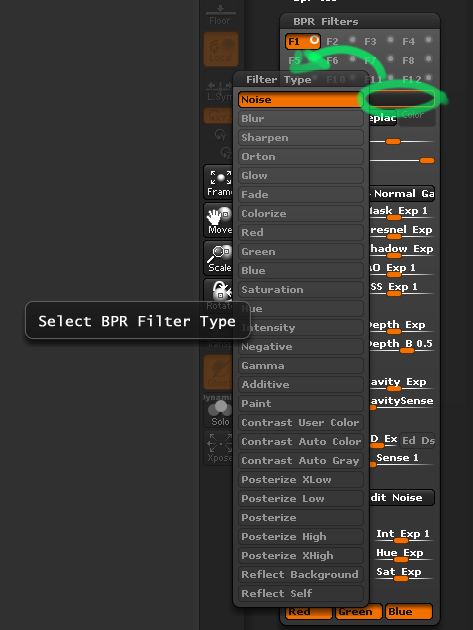
Task: Choose Saturation filter type
Action: pyautogui.click(x=301, y=290)
